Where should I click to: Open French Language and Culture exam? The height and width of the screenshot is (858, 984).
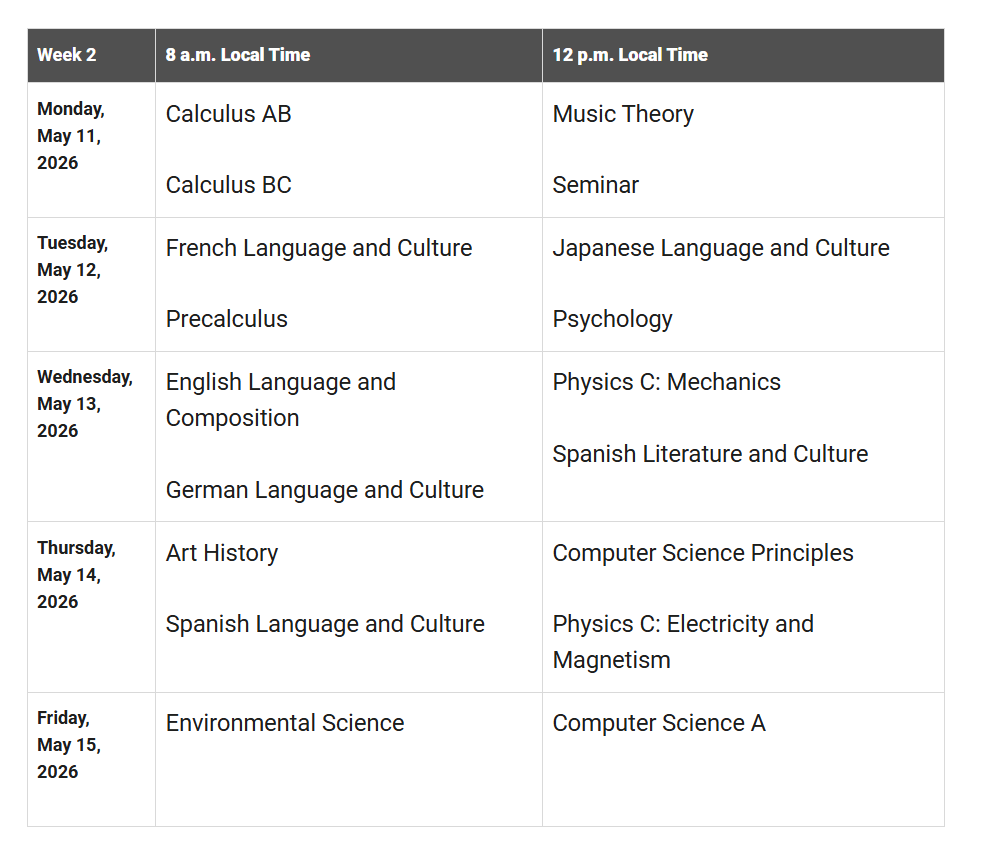318,248
